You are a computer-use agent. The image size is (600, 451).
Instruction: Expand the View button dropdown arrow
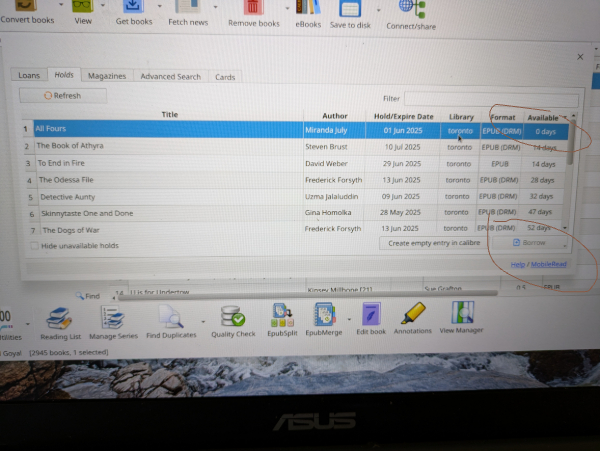(103, 6)
